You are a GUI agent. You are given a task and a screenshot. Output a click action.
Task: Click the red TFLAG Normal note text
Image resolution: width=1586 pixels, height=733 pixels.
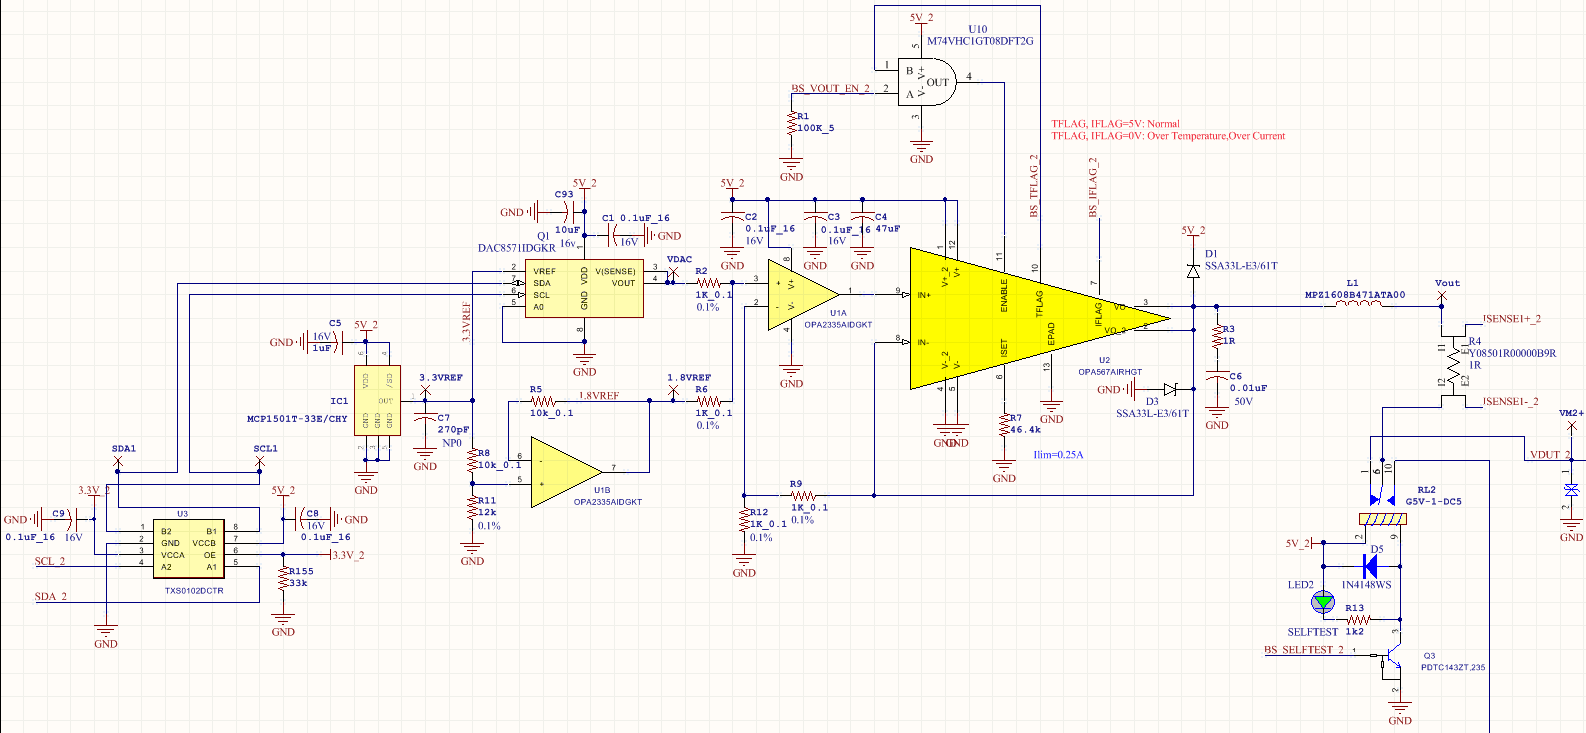(x=1115, y=124)
